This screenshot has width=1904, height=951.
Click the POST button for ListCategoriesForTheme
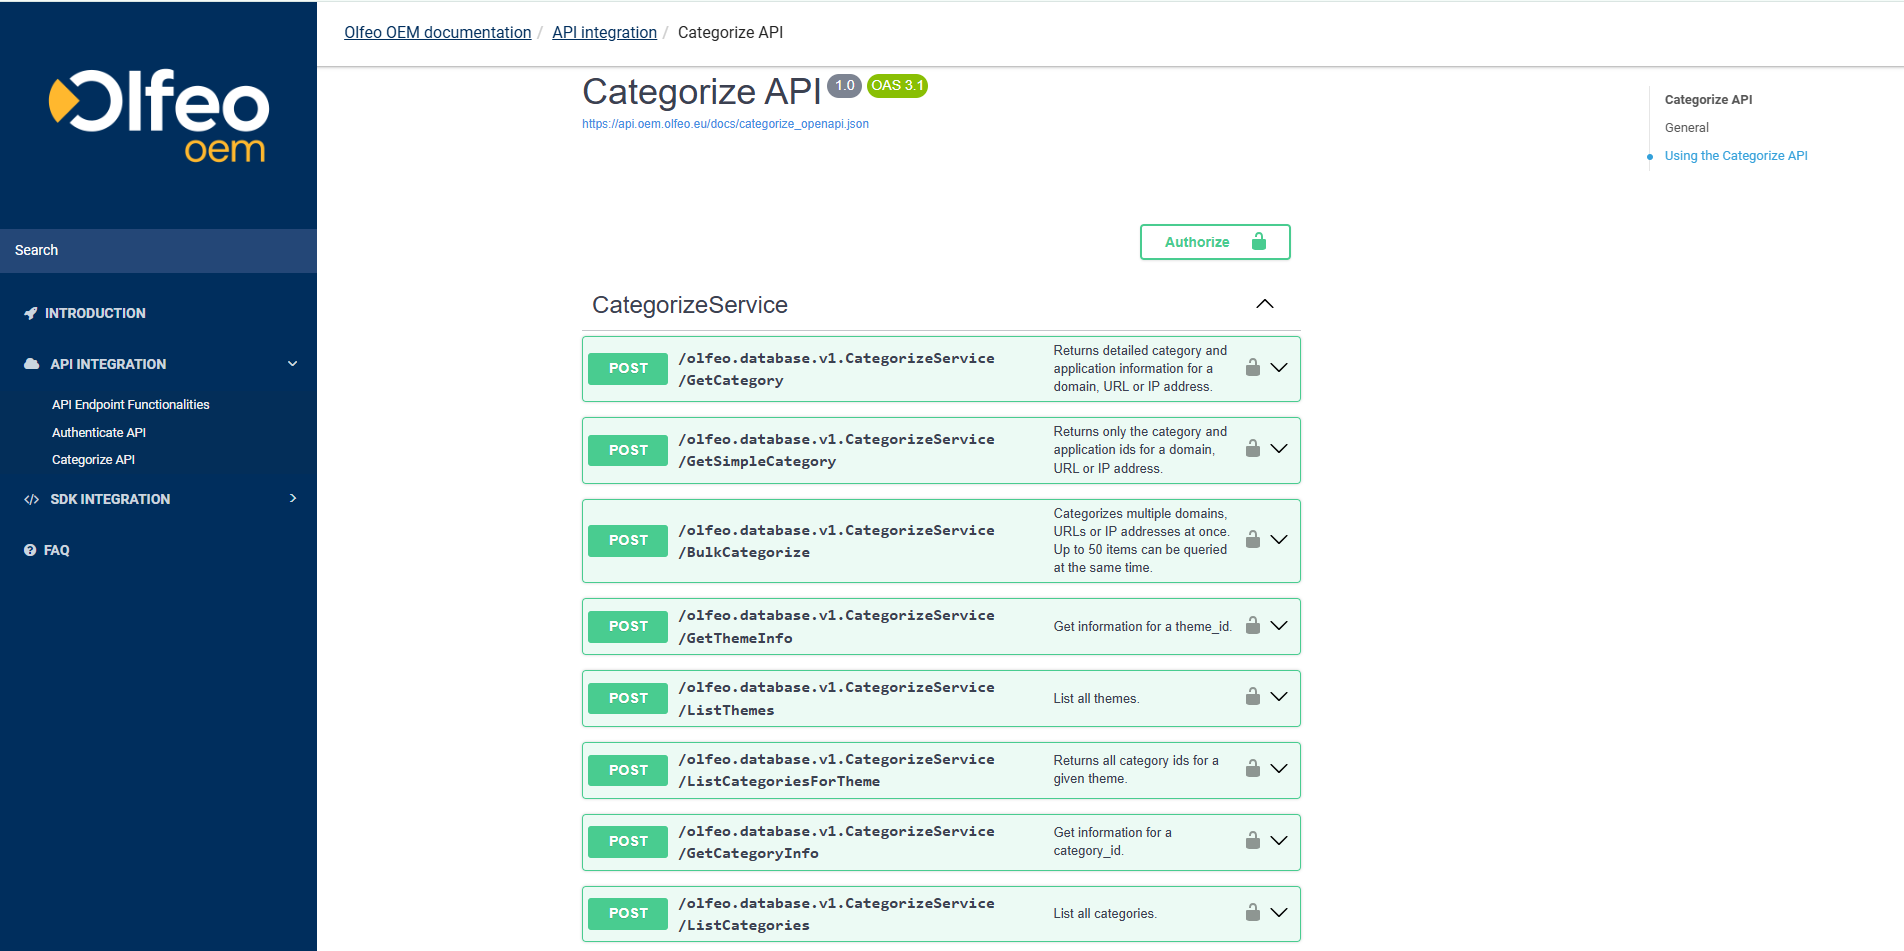click(x=628, y=770)
